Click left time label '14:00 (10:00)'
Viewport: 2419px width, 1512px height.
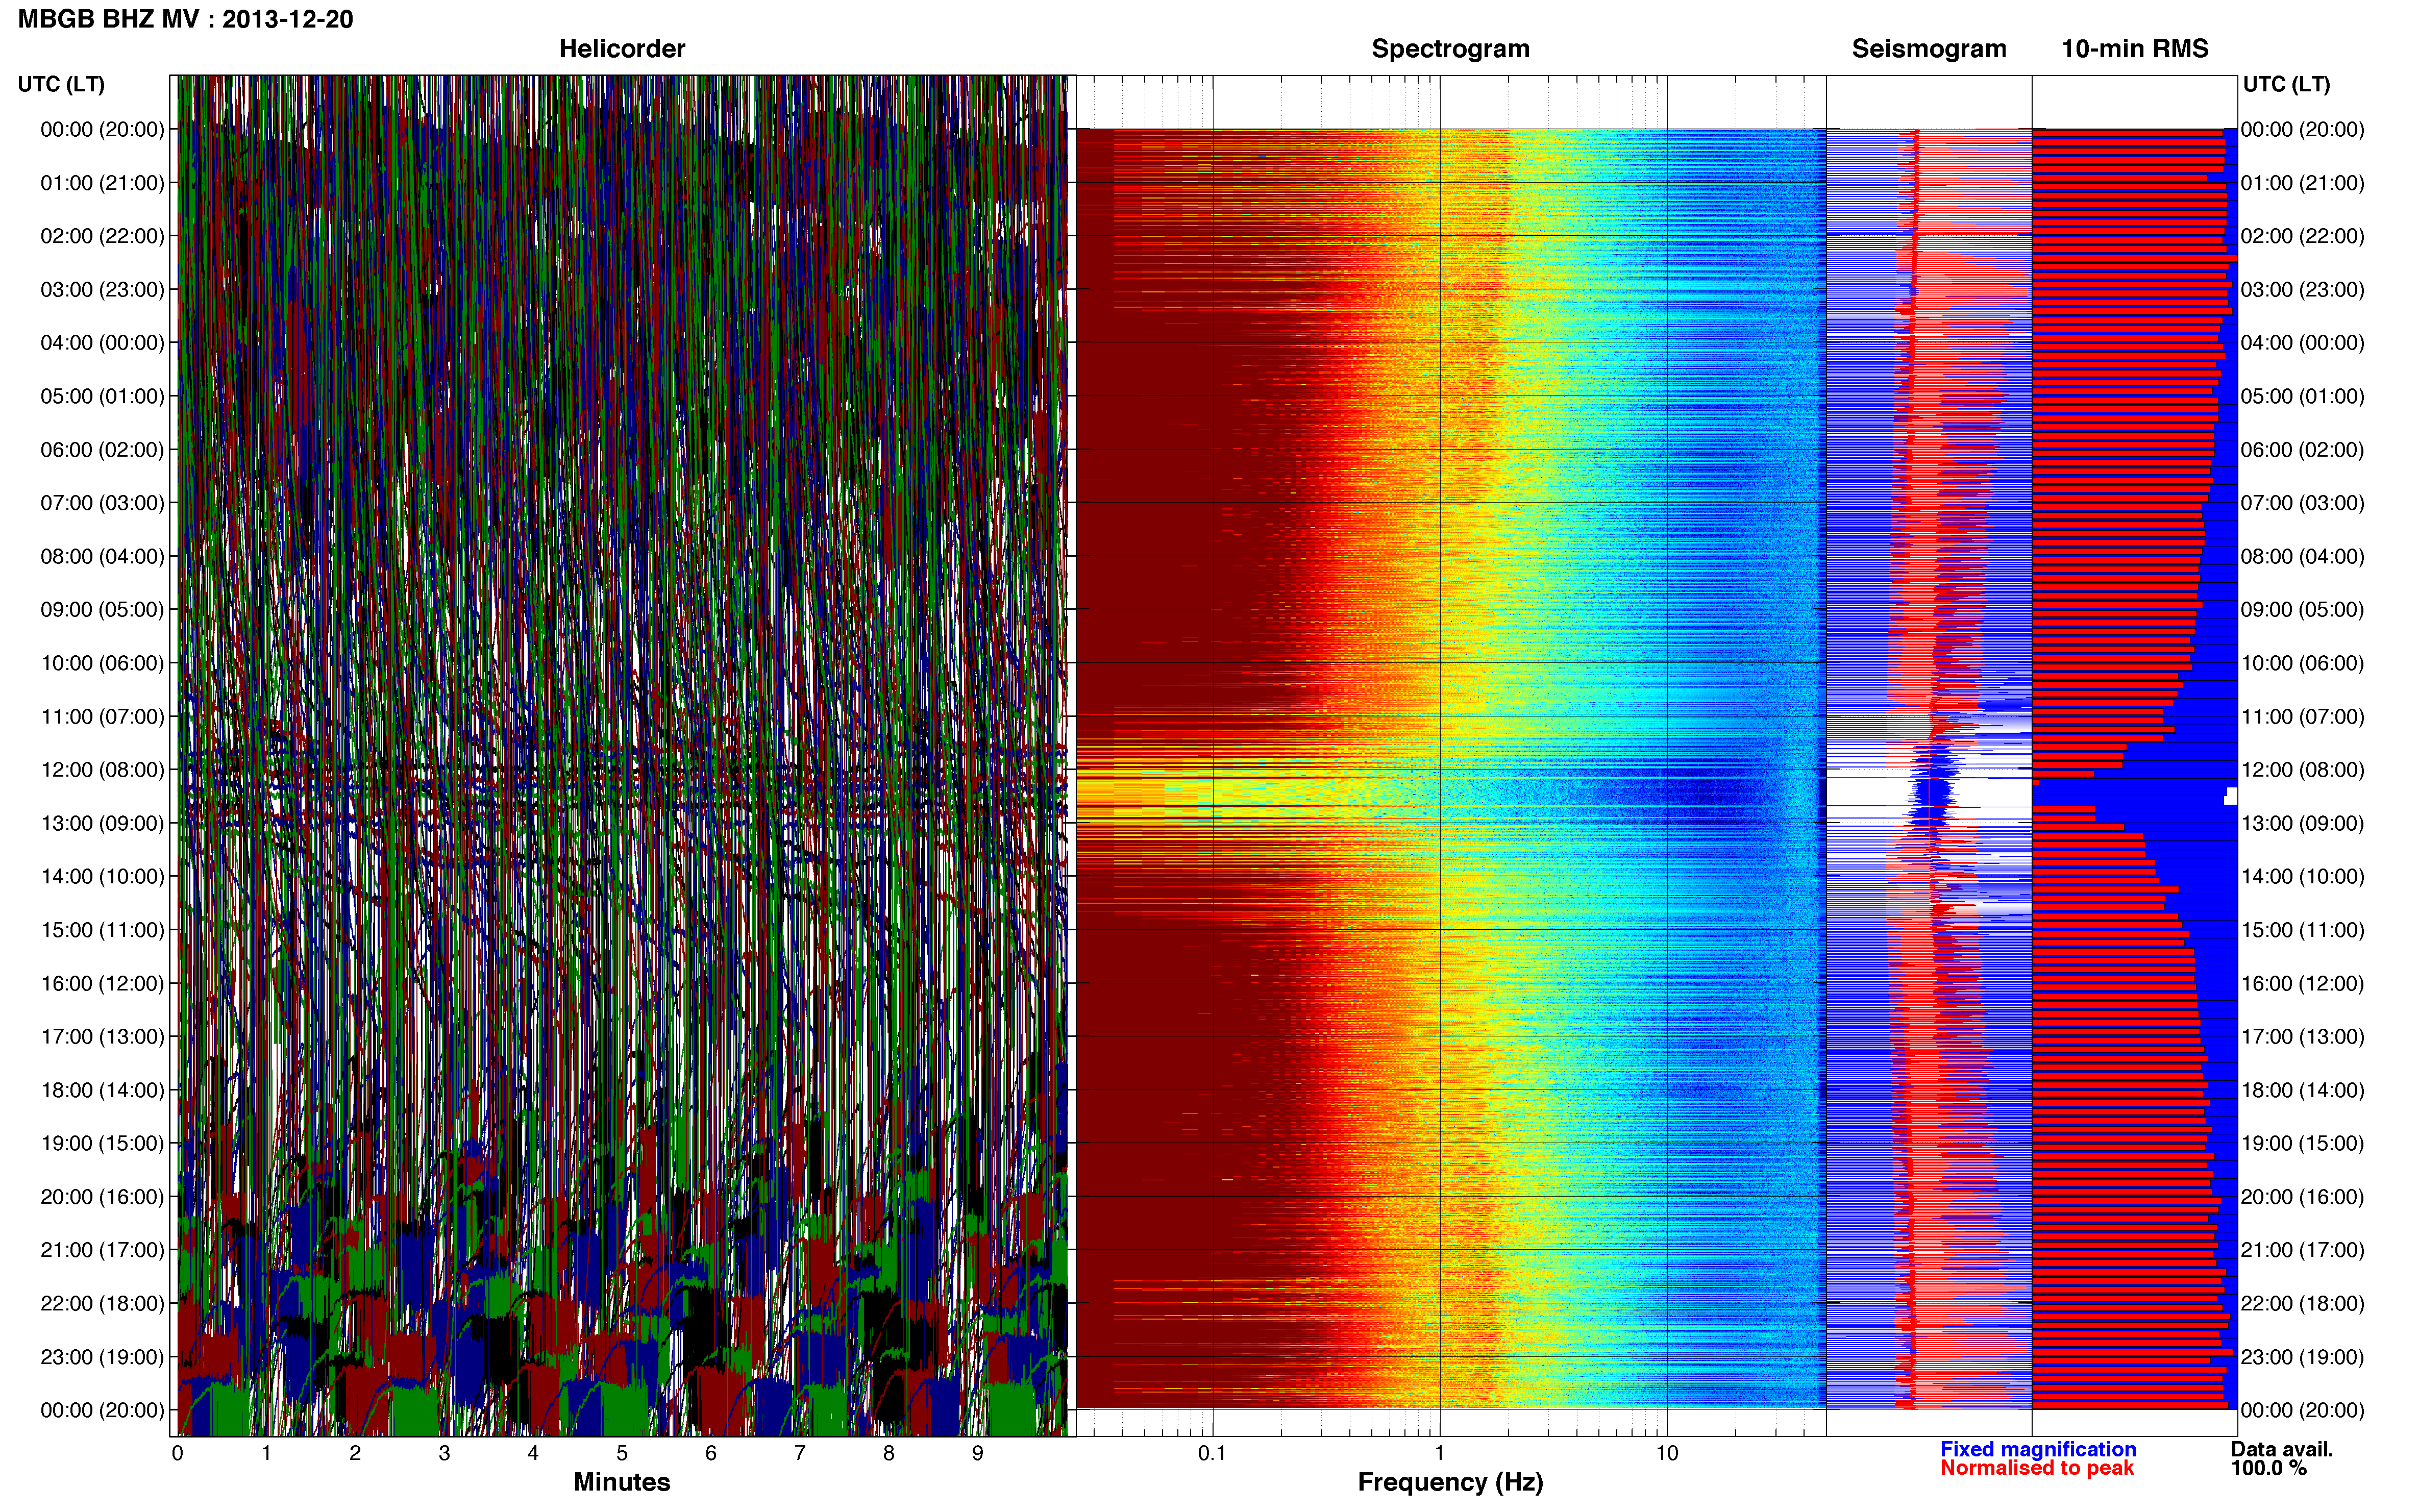(x=102, y=877)
